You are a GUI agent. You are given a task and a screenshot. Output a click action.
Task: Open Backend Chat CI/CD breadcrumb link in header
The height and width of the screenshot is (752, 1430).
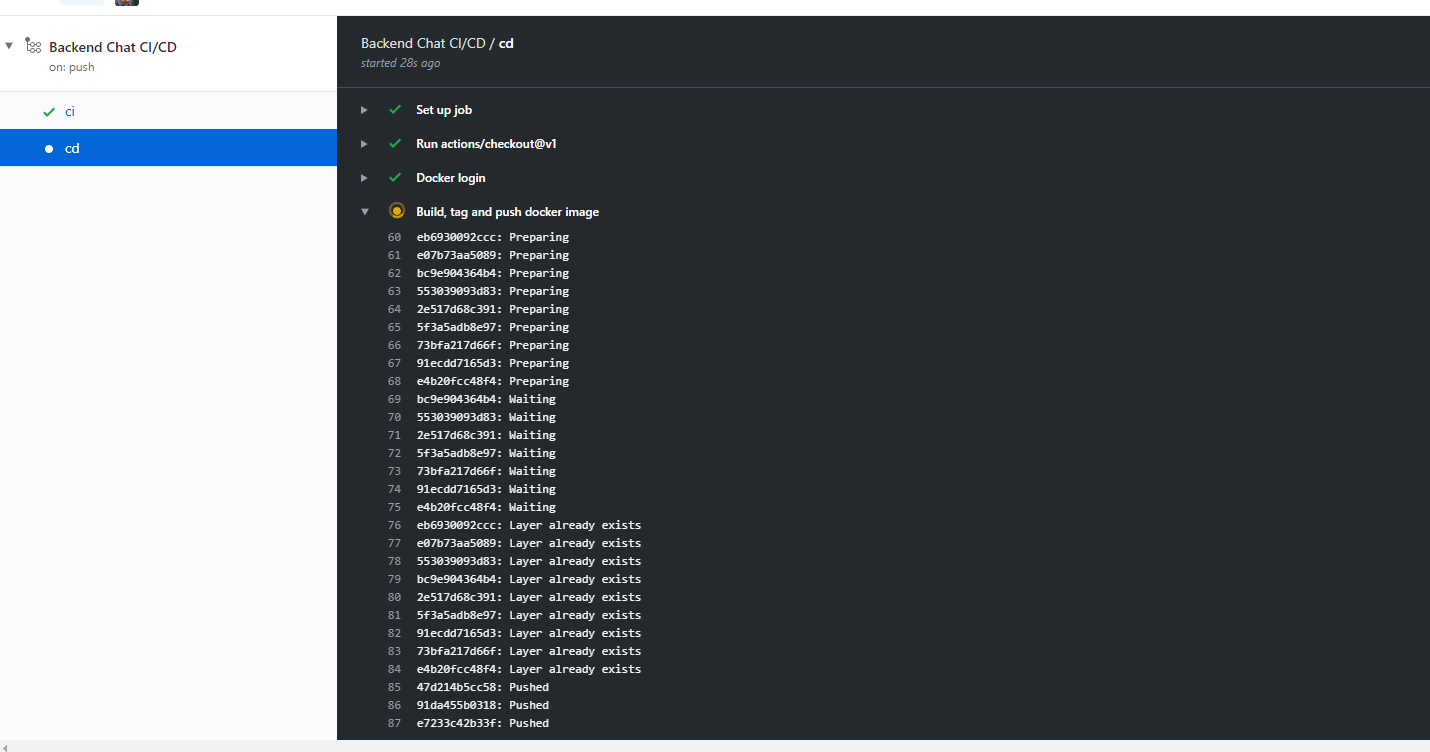click(x=423, y=43)
